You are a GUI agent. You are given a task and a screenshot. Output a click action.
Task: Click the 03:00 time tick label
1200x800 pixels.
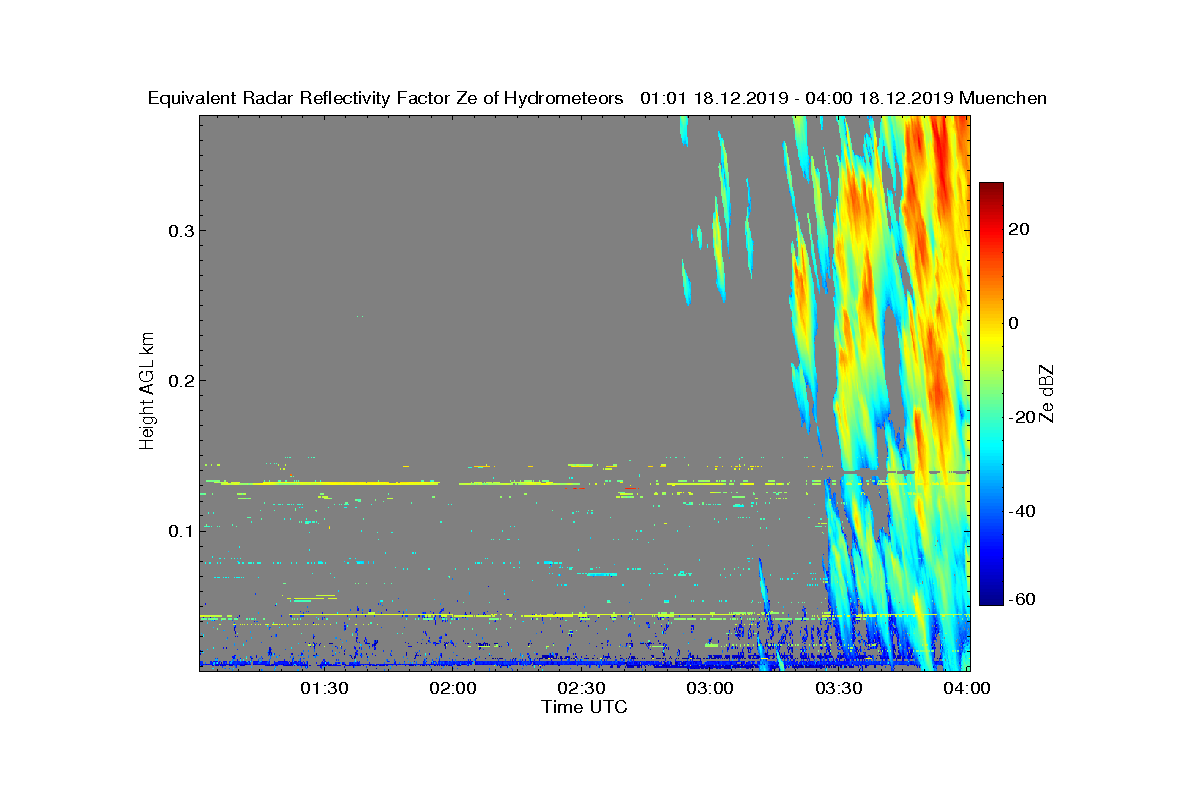[x=710, y=689]
